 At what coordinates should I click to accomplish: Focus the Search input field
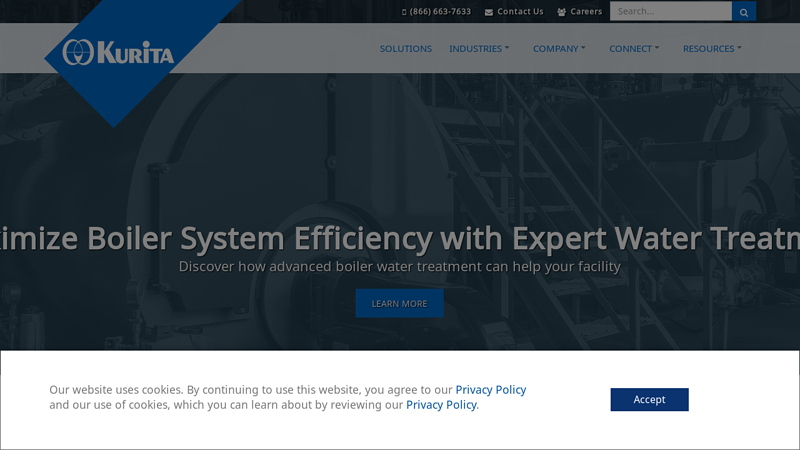click(x=671, y=11)
